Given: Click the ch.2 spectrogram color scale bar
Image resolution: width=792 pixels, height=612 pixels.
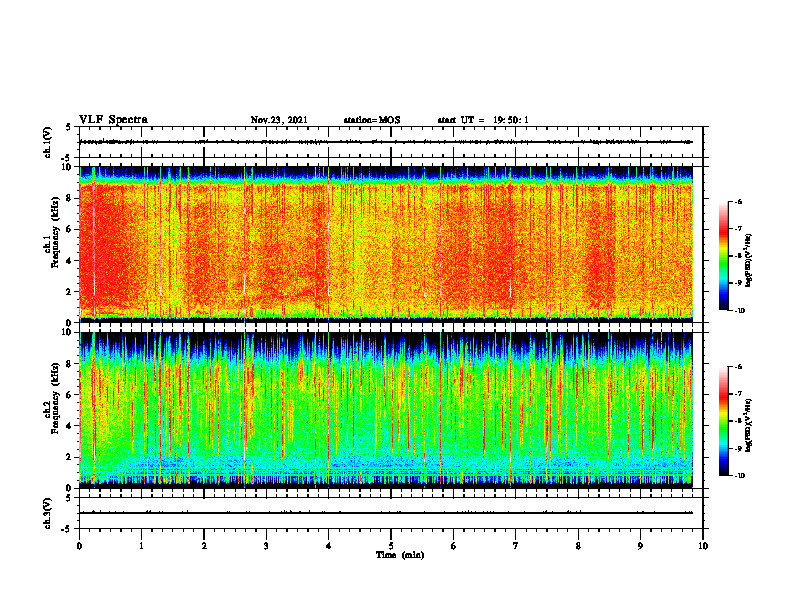Looking at the screenshot, I should pos(723,421).
